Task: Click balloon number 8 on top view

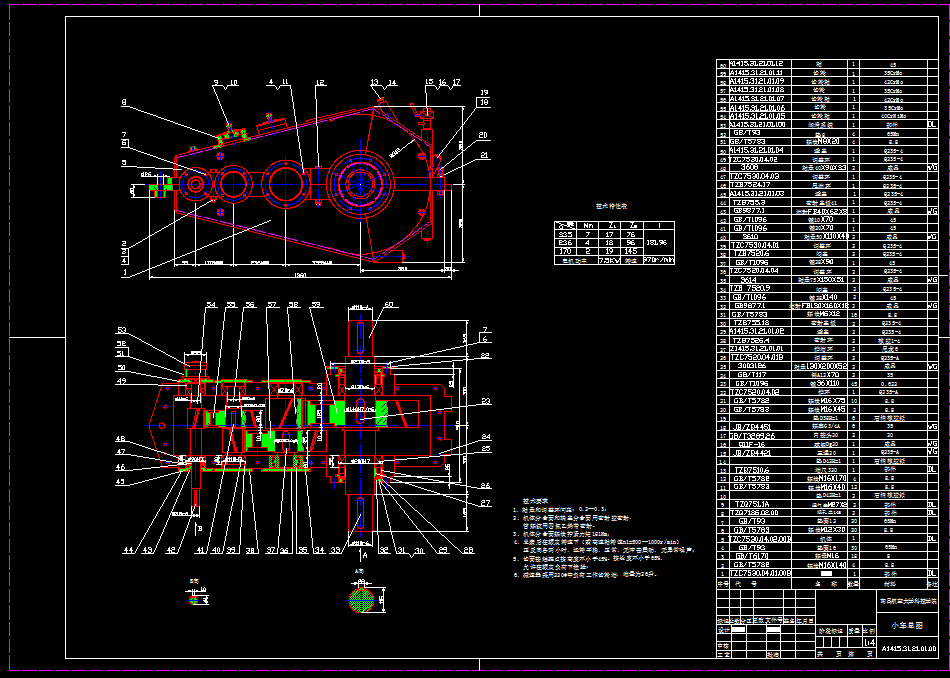Action: point(124,103)
